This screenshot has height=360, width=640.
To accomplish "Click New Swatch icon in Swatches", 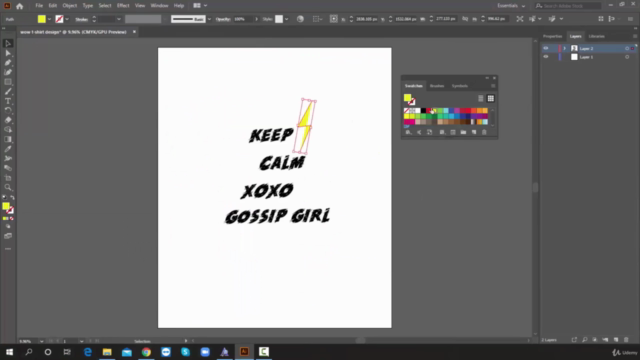I will pyautogui.click(x=474, y=132).
